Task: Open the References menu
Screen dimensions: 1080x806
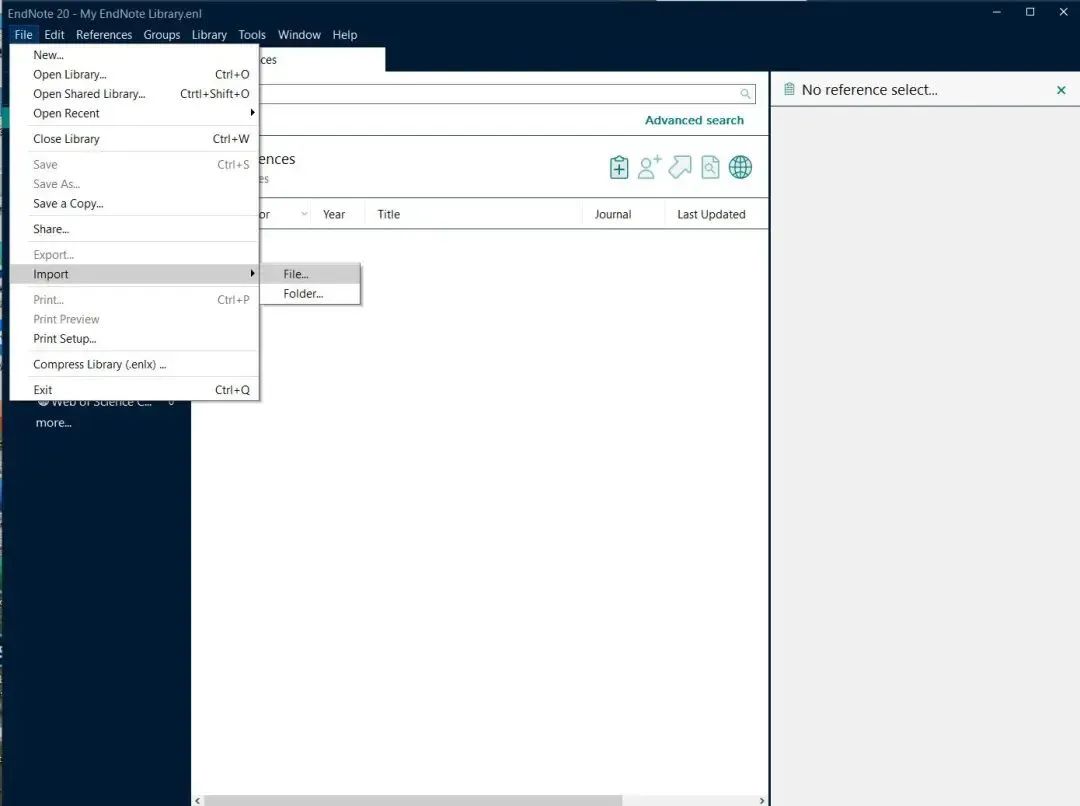Action: pyautogui.click(x=104, y=34)
